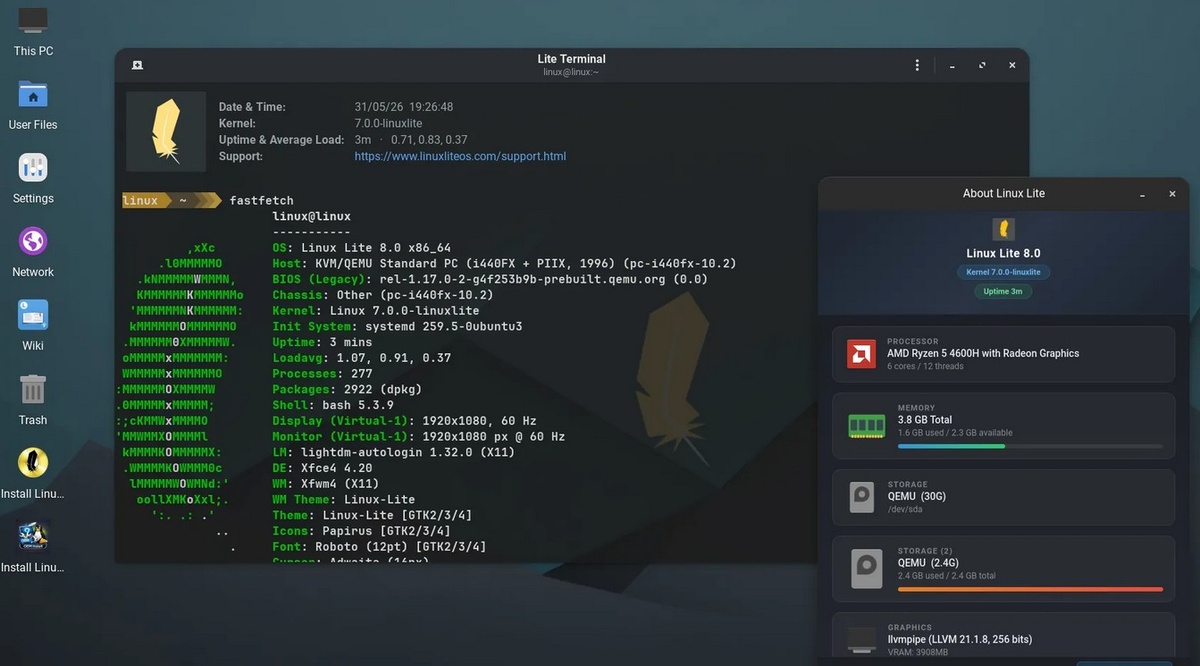This screenshot has height=666, width=1200.
Task: Minimize the Lite Terminal window
Action: pos(952,66)
